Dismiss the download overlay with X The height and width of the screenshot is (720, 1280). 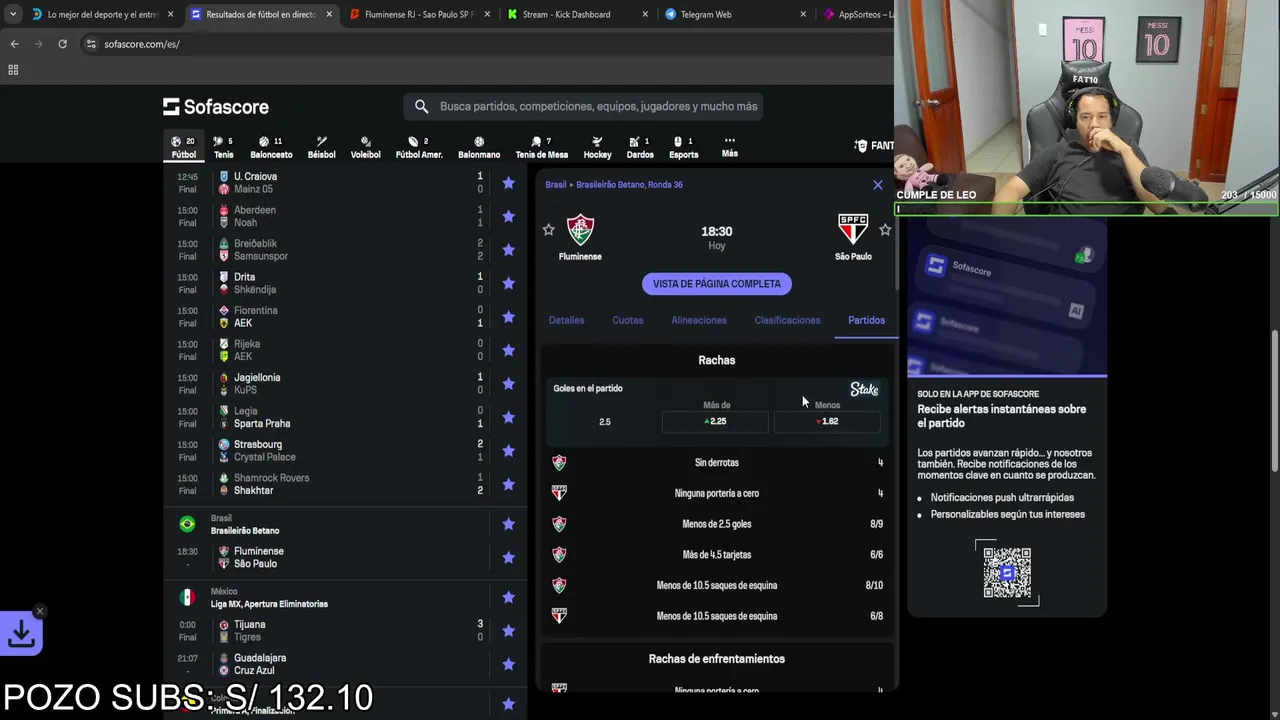40,611
